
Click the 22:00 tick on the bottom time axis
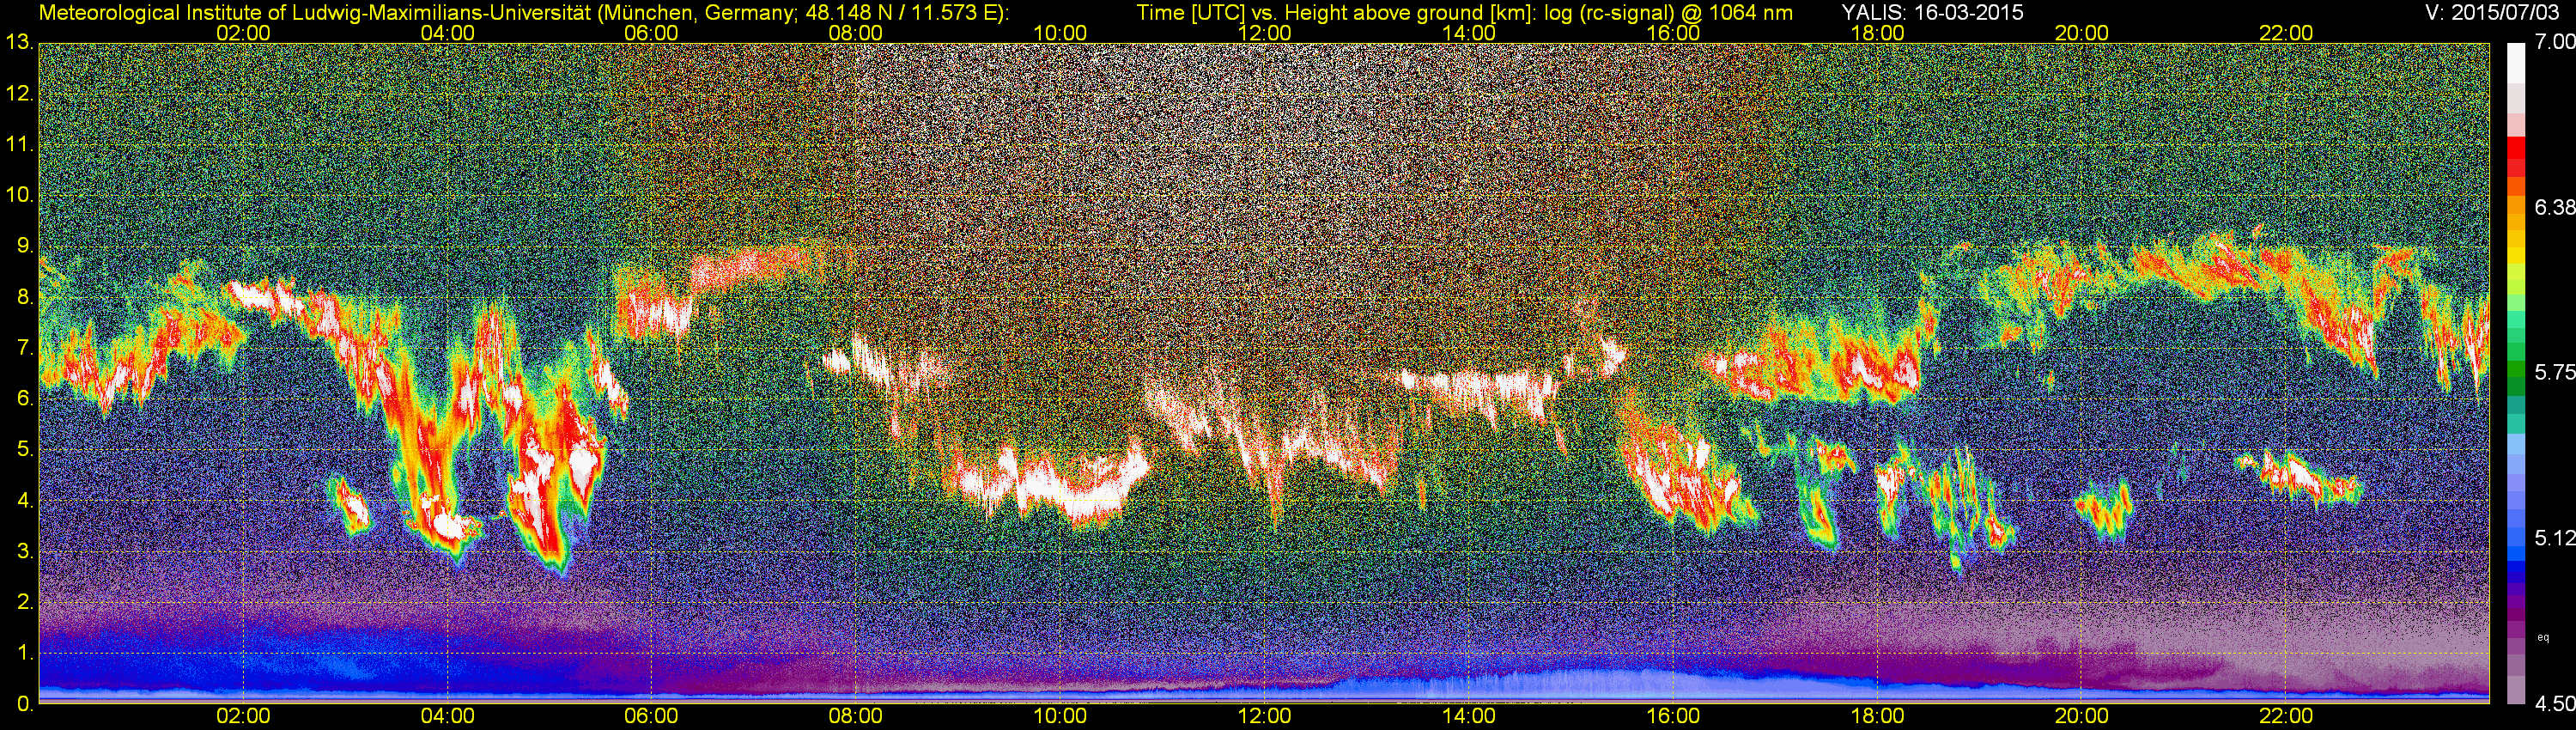[2286, 716]
